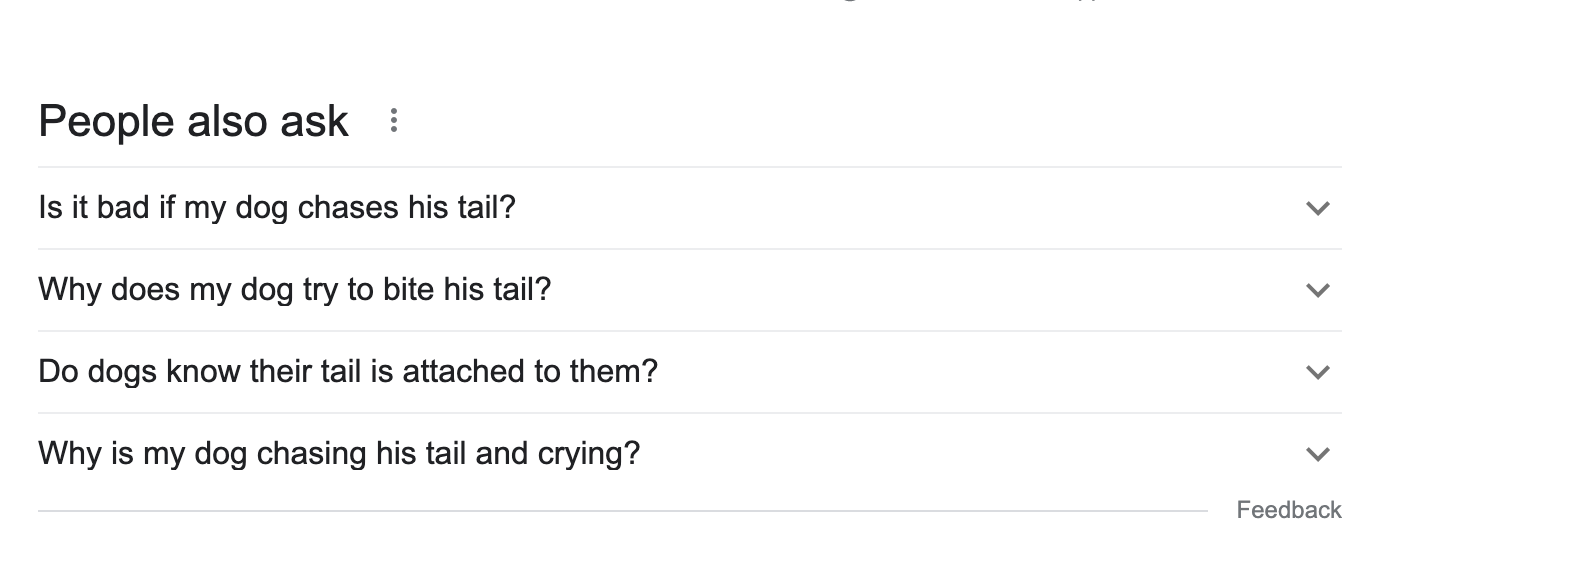Screen dimensions: 1582x574
Task: Expand "Is it bad if my dog chases his tail?"
Action: coord(277,208)
